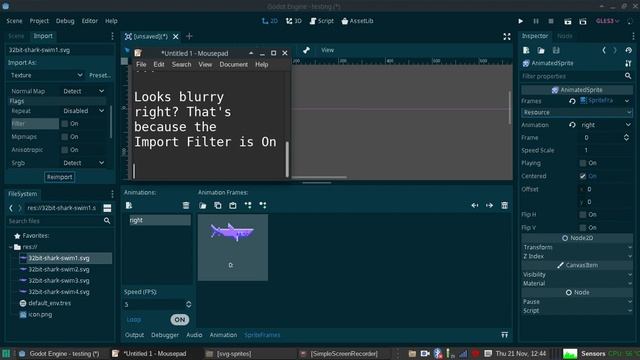Toggle the FileSystem split view mode icon
Viewport: 640px width, 360px height.
[107, 208]
